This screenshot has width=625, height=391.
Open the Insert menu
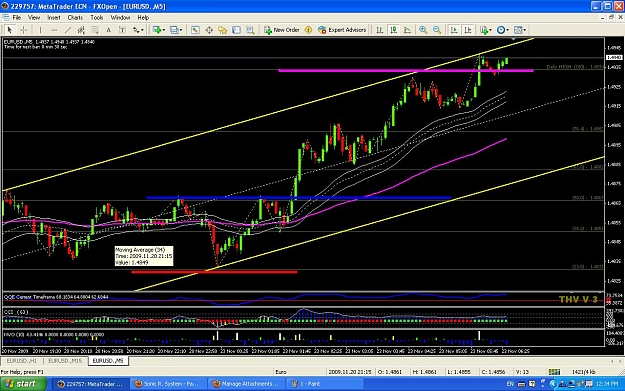point(54,18)
